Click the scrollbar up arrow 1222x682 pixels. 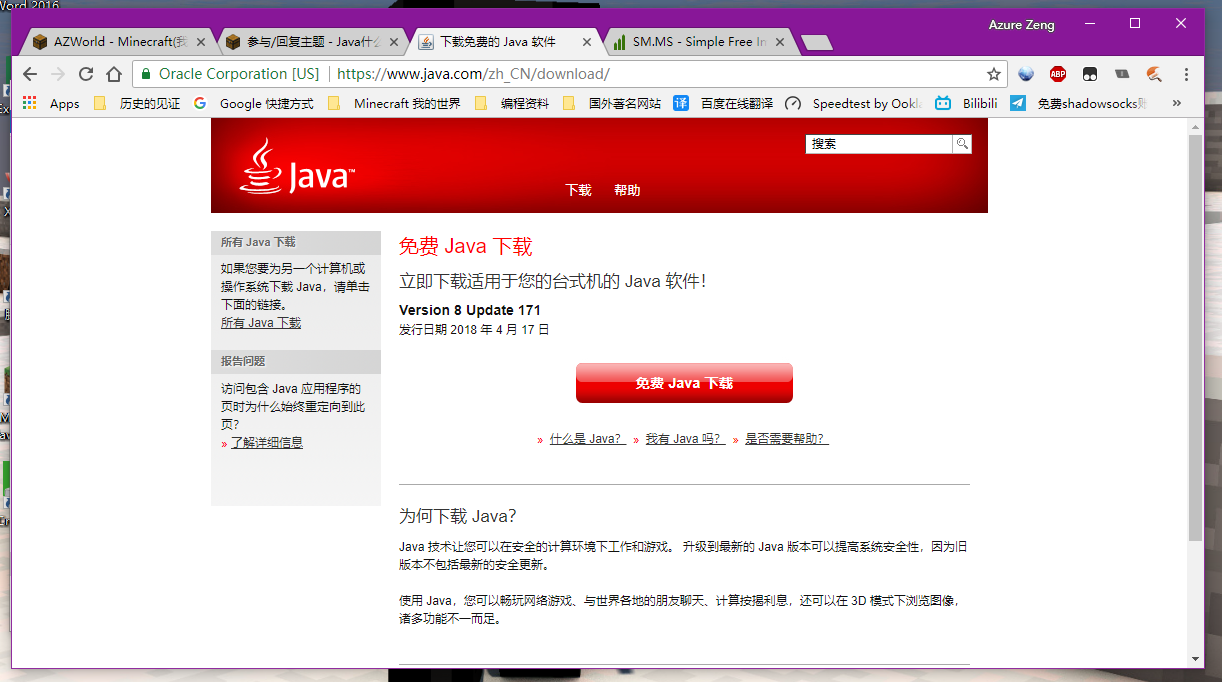click(x=1195, y=125)
